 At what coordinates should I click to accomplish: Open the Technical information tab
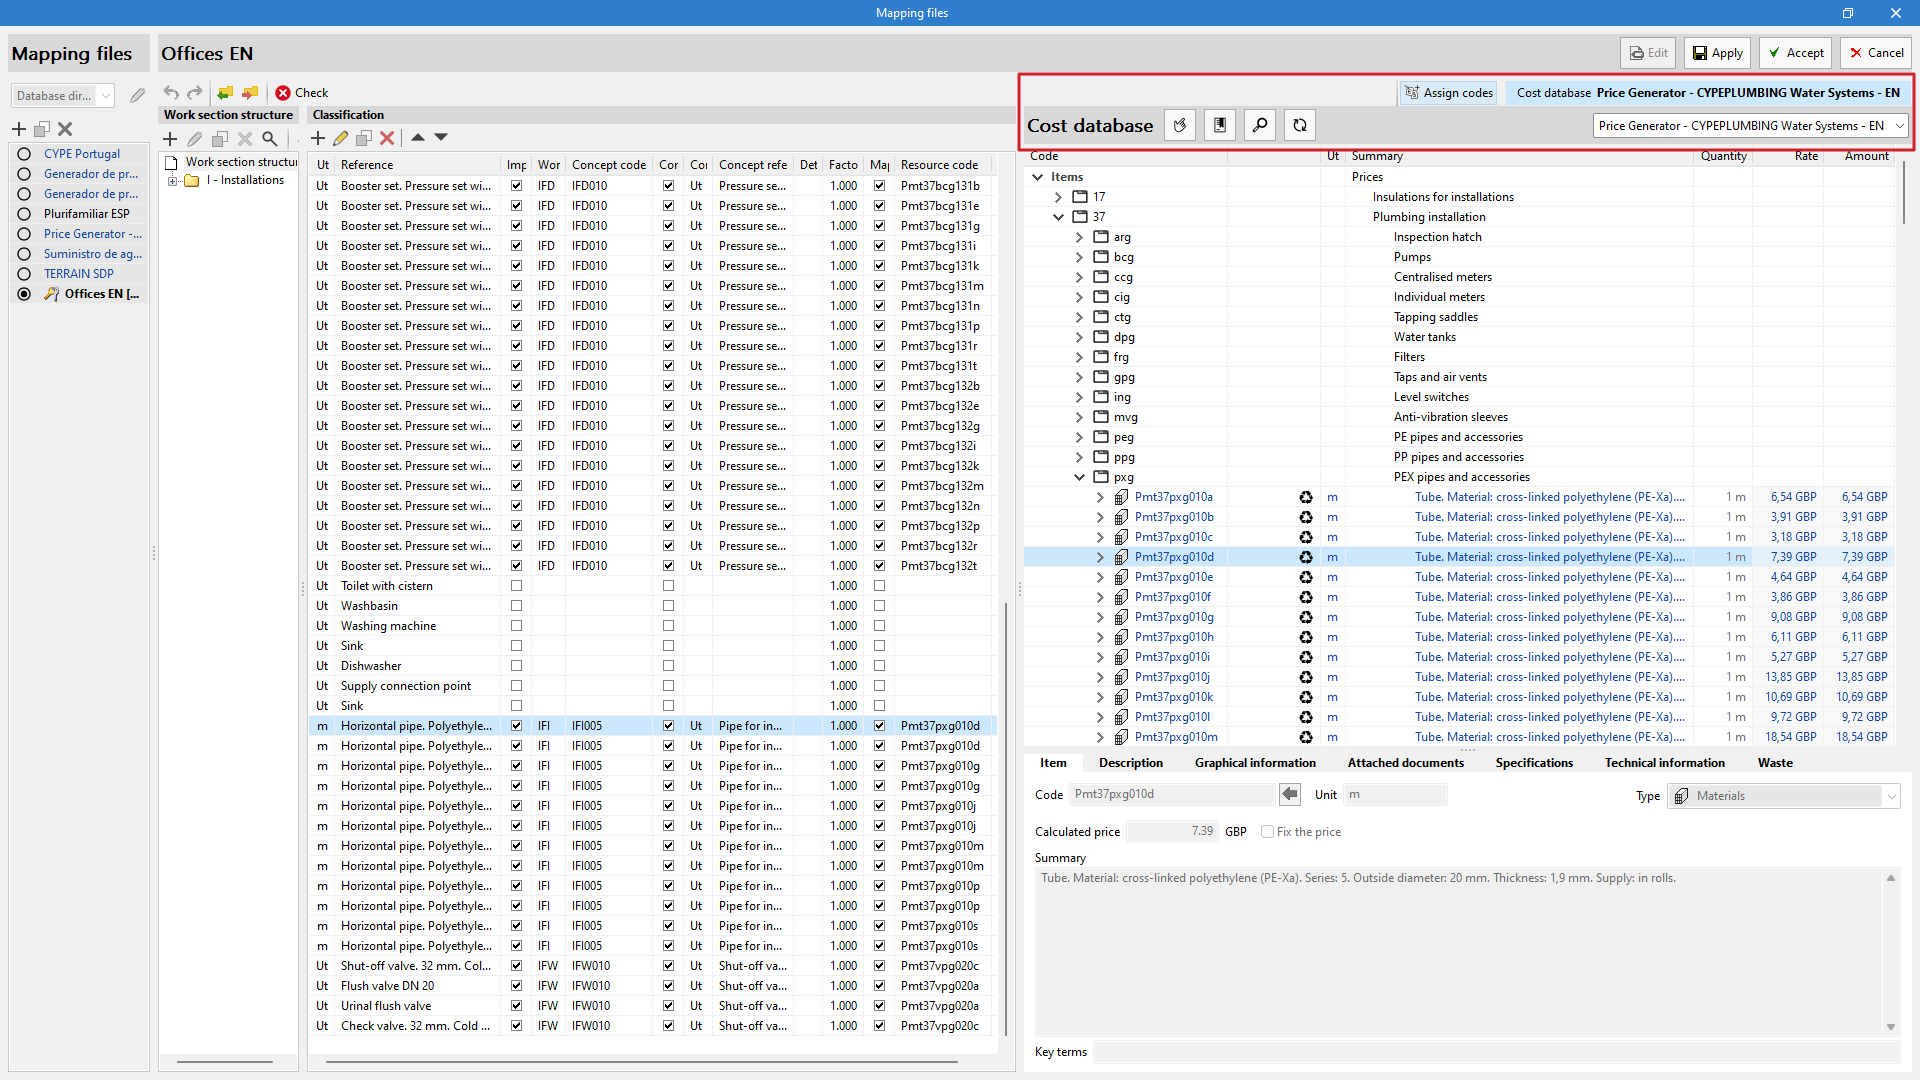click(x=1664, y=763)
